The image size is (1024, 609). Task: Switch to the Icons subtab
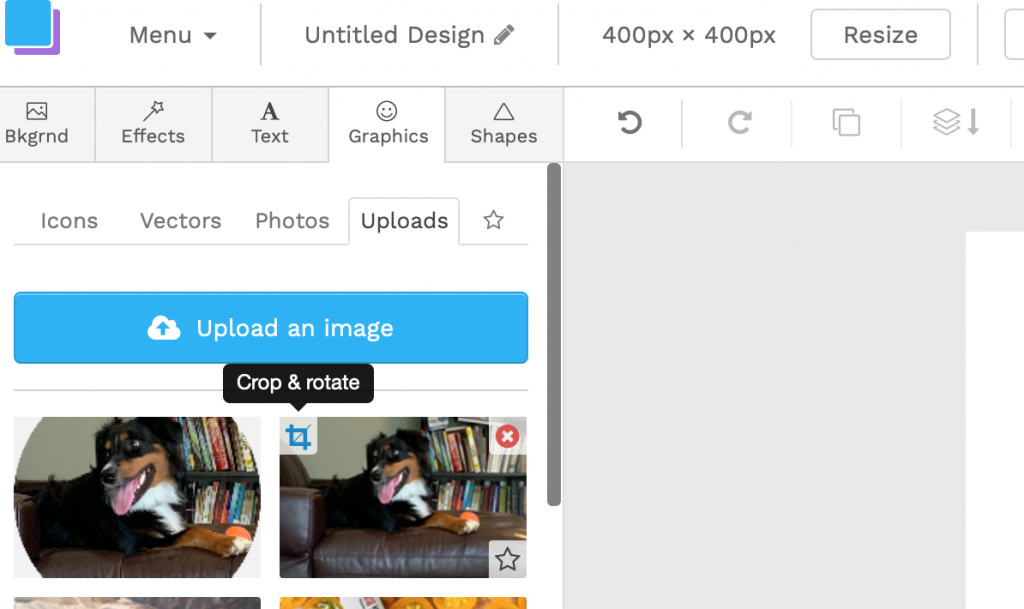coord(69,221)
